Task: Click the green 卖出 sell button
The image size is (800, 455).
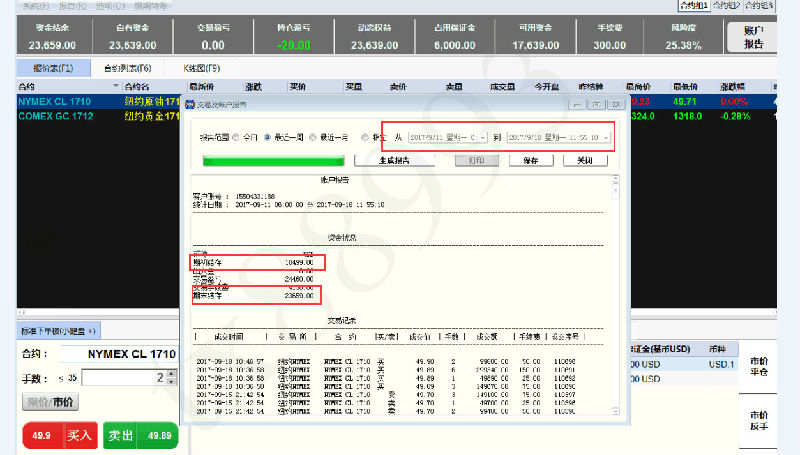Action: [140, 436]
